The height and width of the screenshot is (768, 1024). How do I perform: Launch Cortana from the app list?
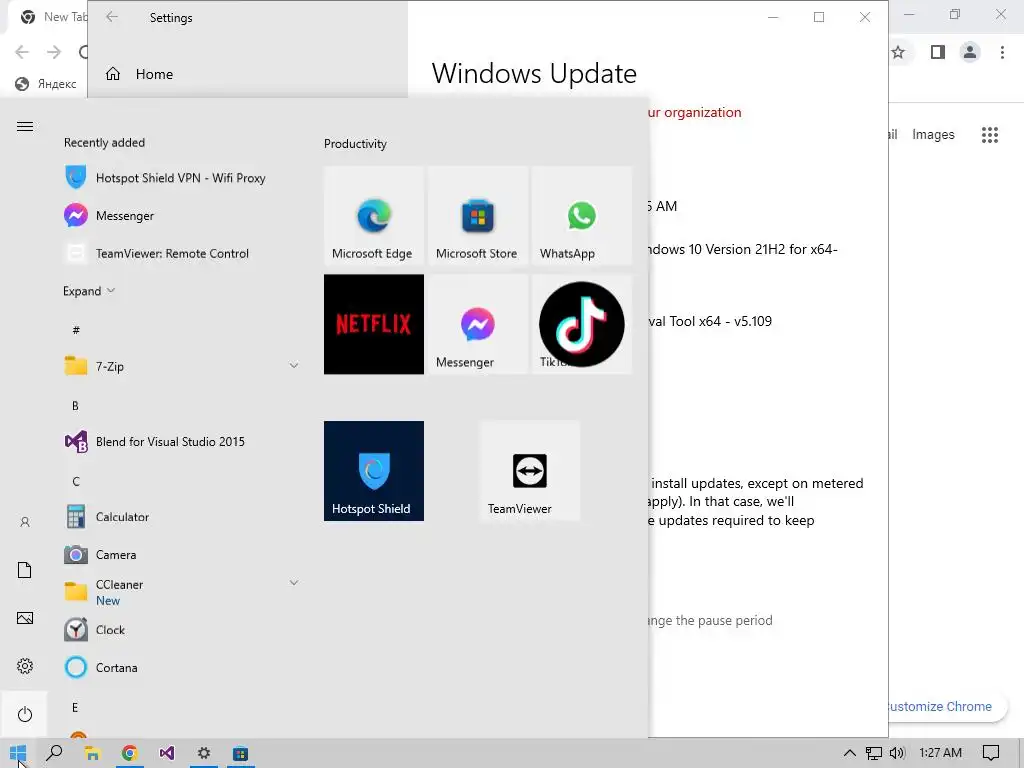pos(180,668)
